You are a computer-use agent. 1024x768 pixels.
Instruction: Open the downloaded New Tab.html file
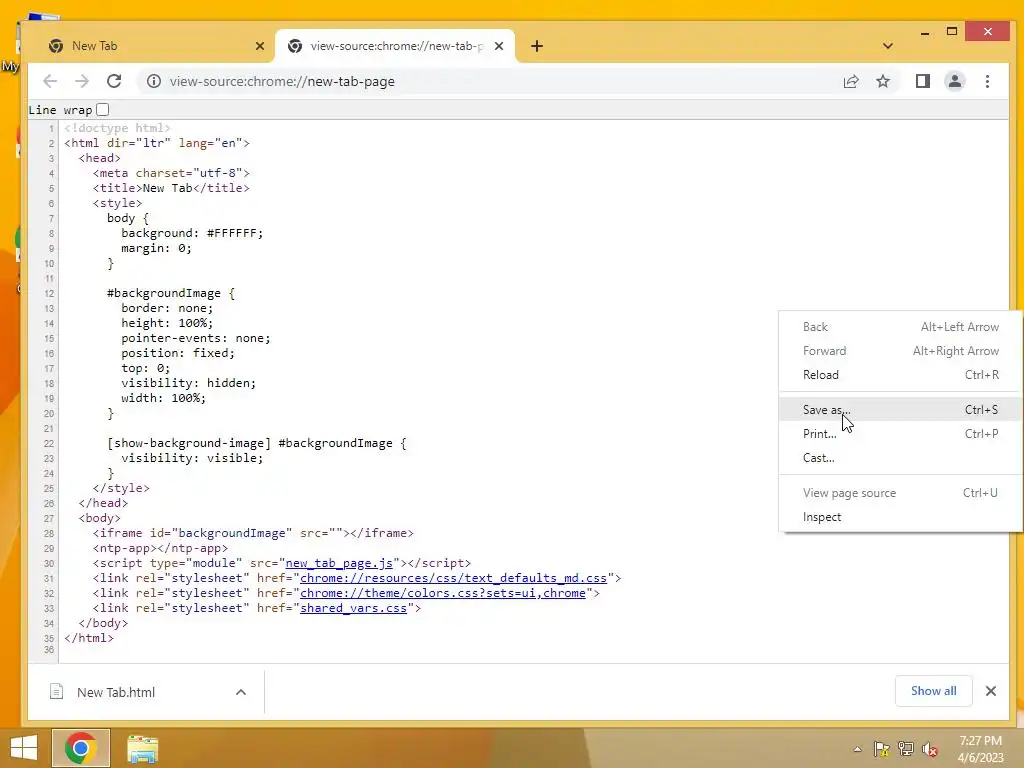[116, 692]
